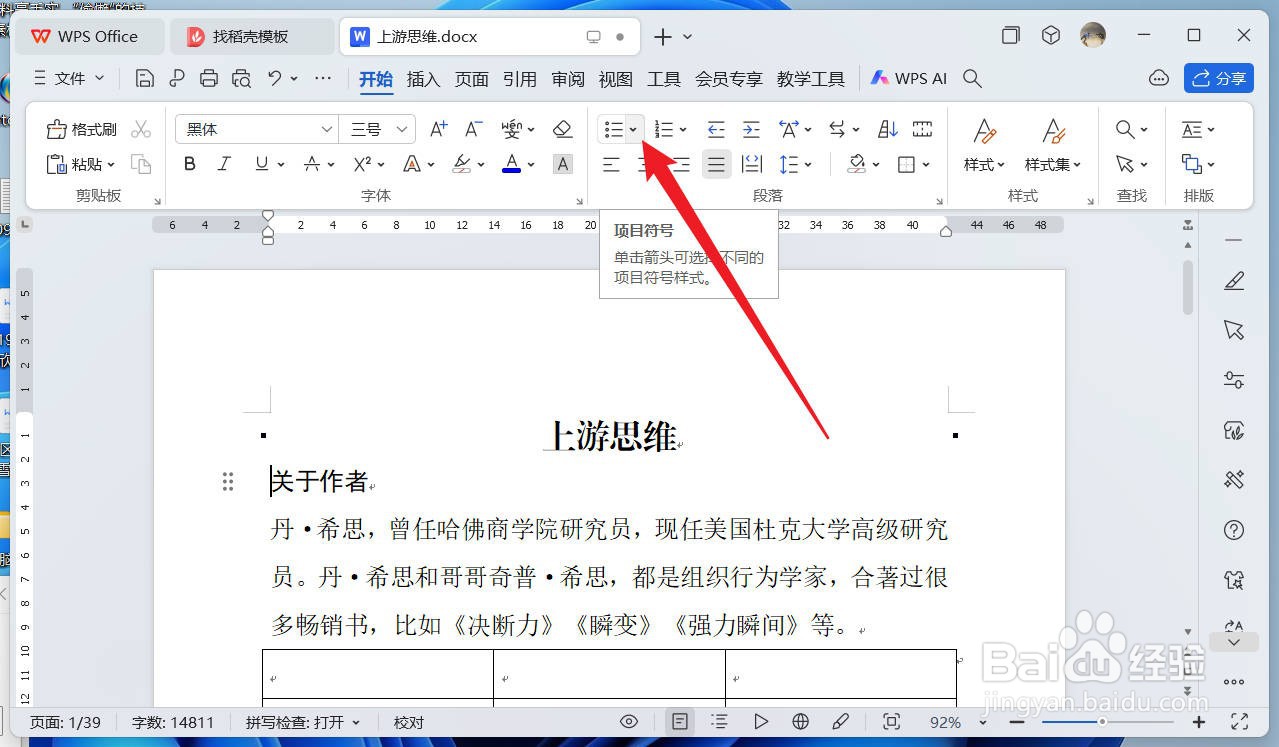Switch to web layout view via globe icon

(x=798, y=721)
